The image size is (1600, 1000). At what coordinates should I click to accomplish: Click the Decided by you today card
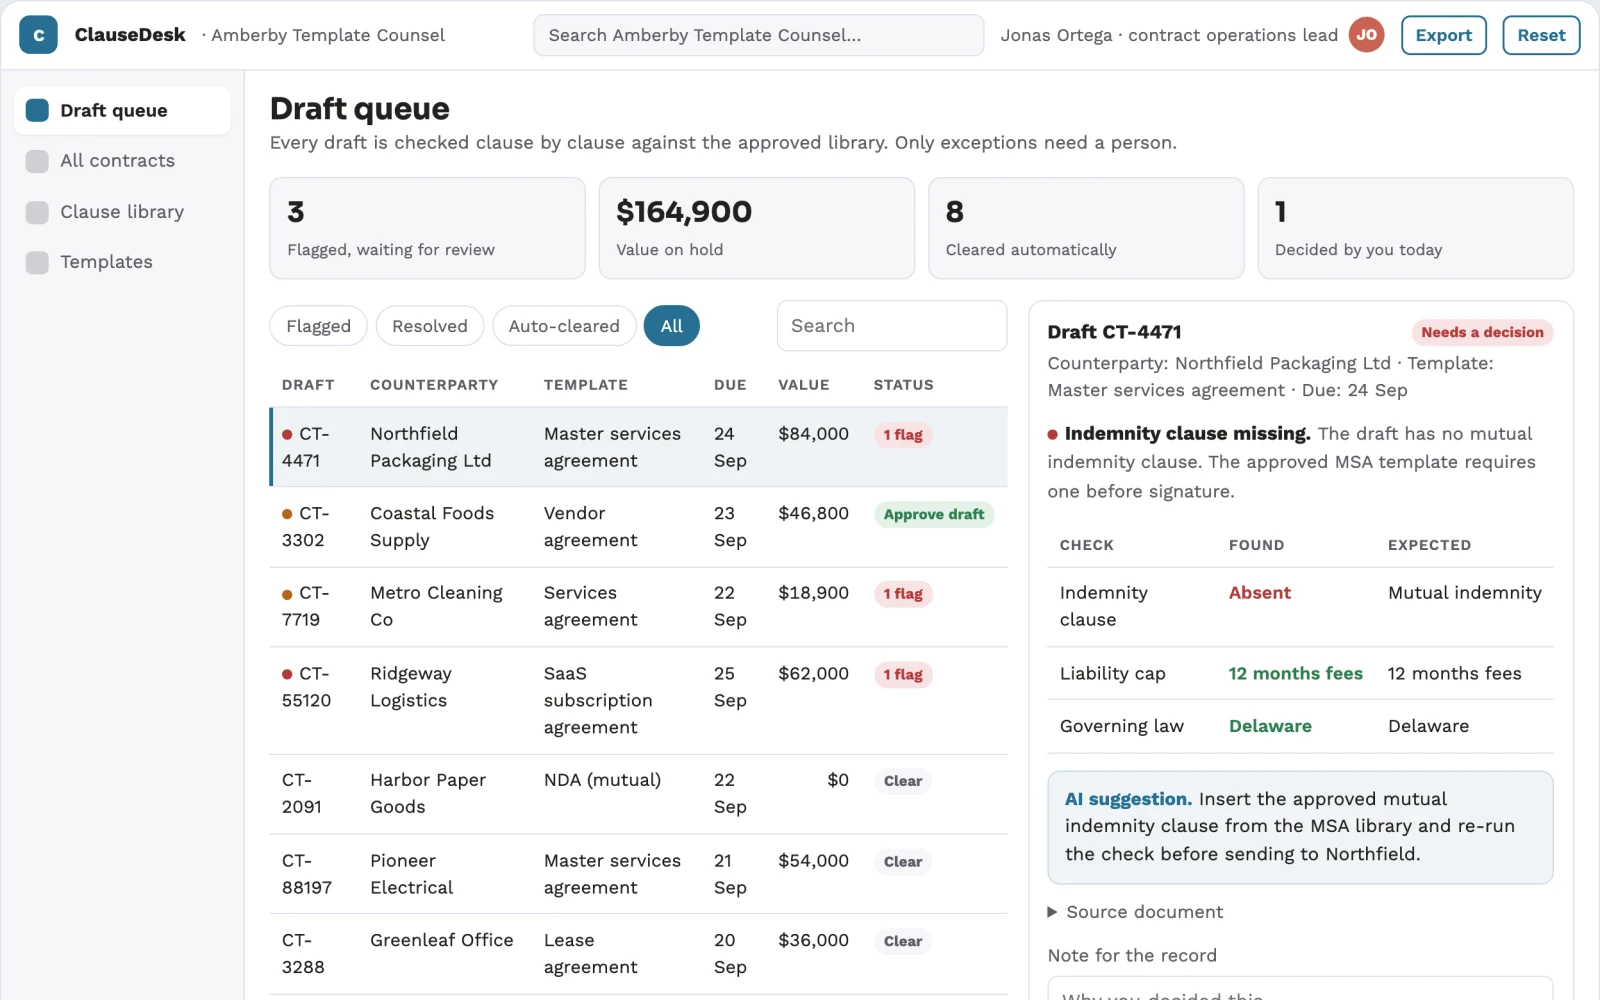[x=1415, y=228]
